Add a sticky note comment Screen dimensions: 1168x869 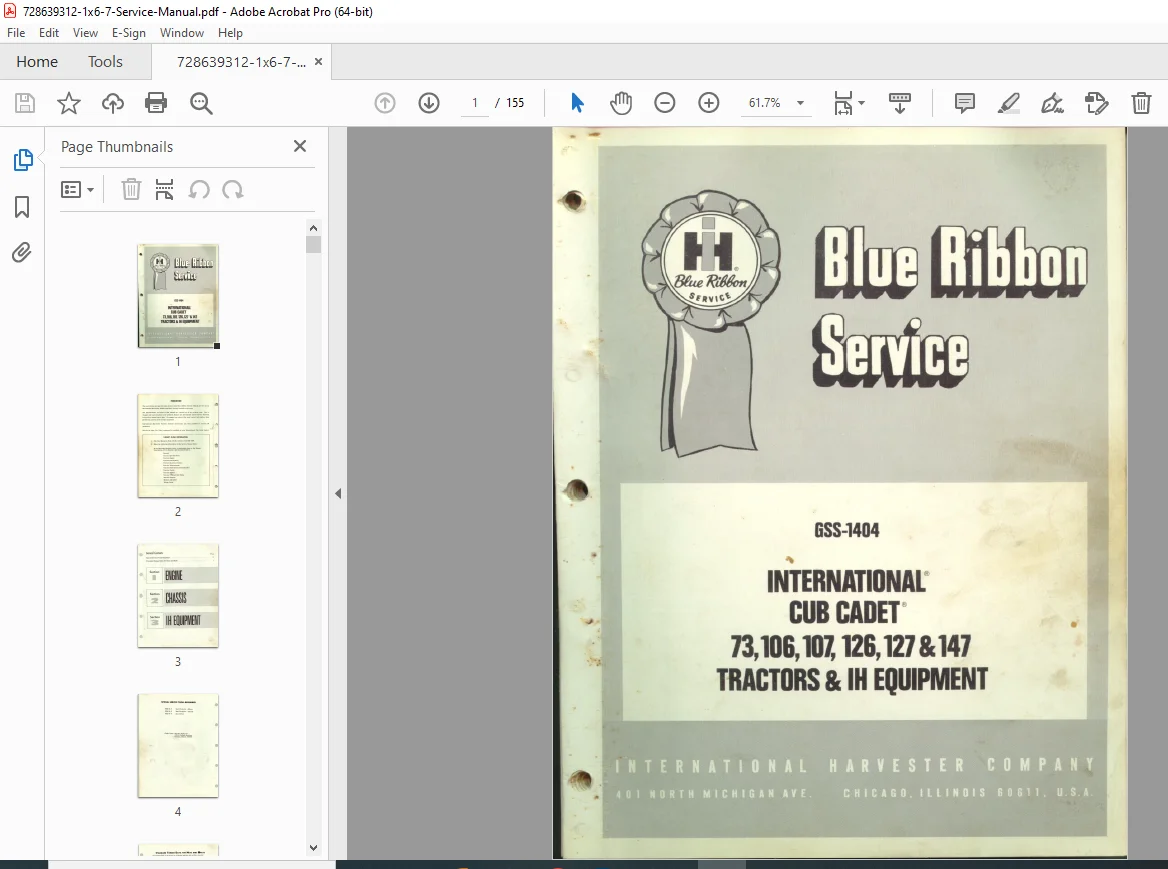point(965,103)
